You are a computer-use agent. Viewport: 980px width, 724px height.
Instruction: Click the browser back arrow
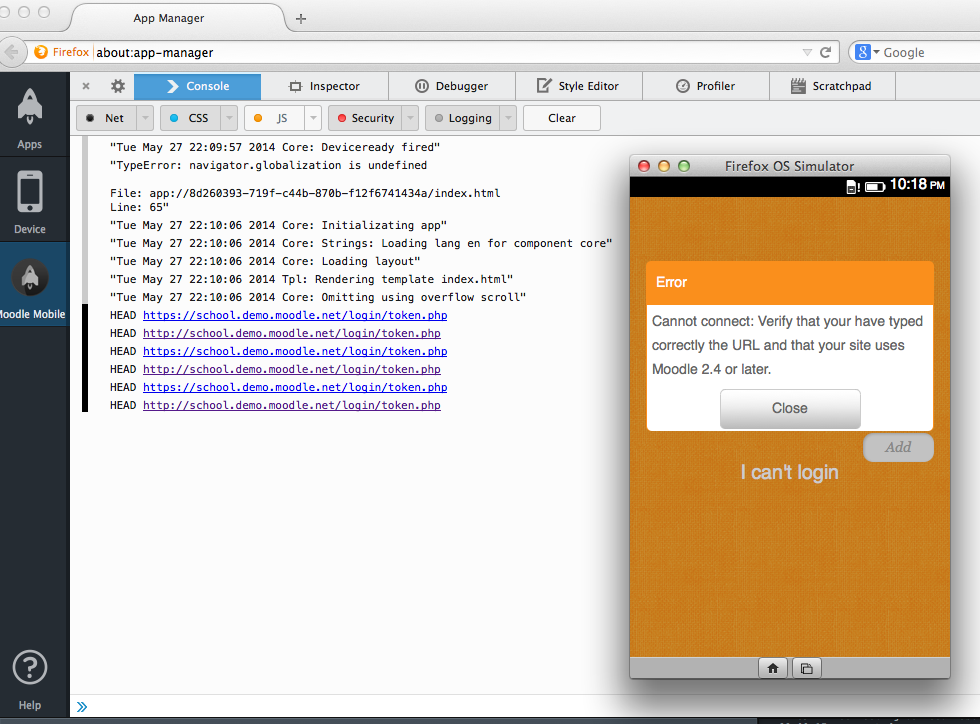pos(12,52)
